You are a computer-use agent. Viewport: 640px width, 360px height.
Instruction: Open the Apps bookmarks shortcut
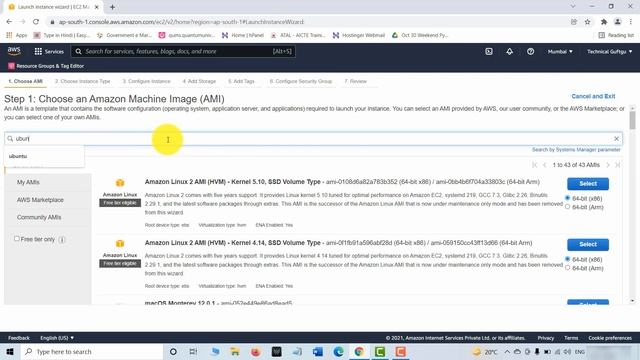[x=17, y=36]
